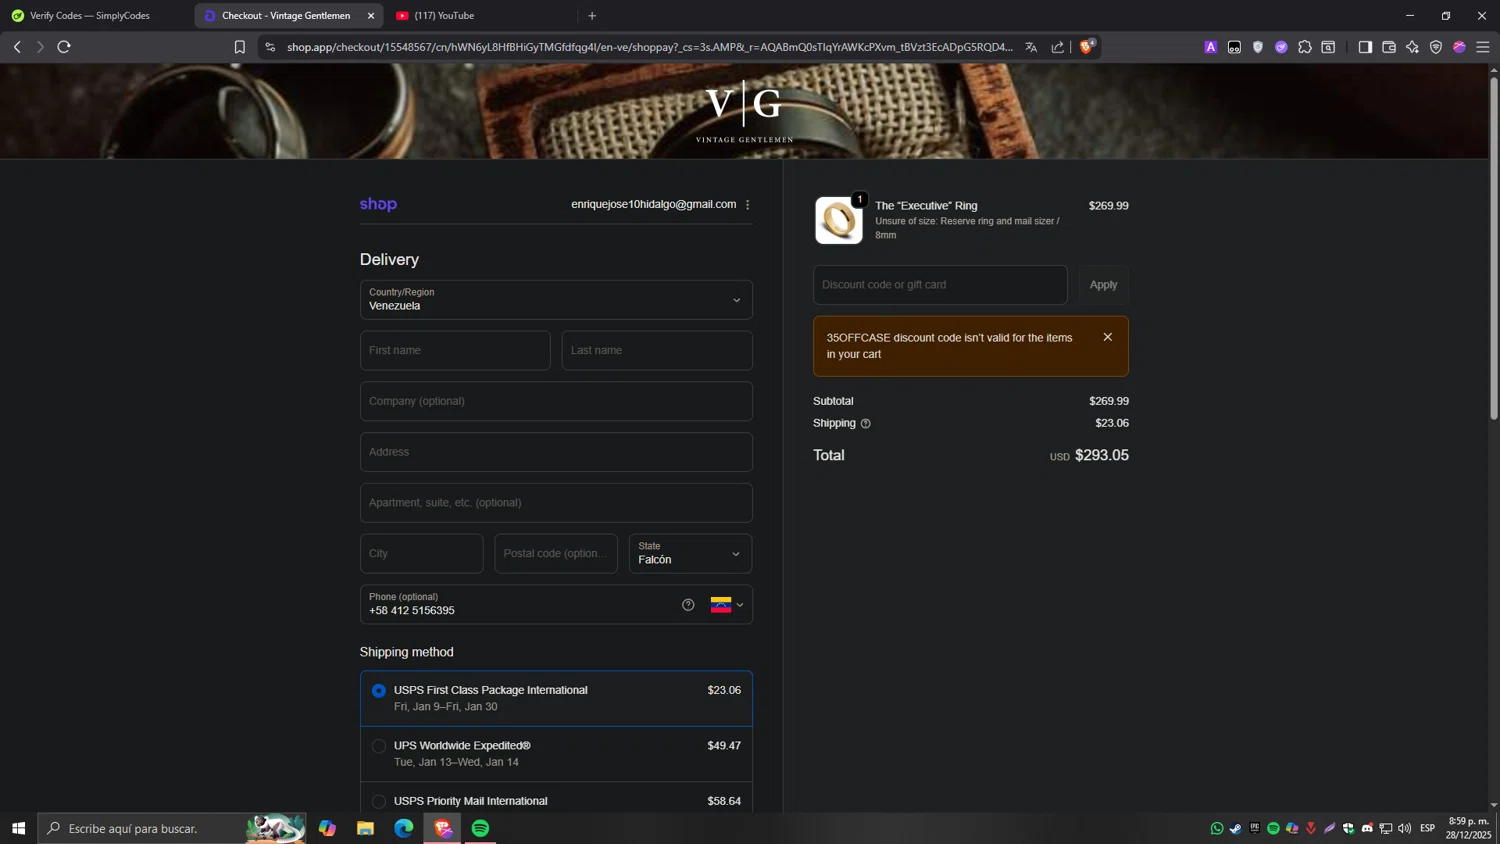The height and width of the screenshot is (844, 1500).
Task: Open the browser profile avatar
Action: [1459, 47]
